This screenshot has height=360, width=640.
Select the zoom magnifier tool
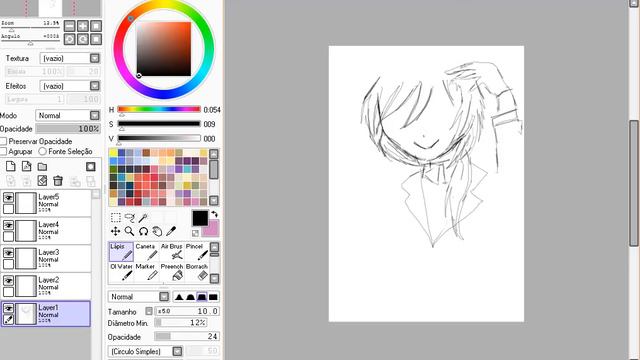130,231
